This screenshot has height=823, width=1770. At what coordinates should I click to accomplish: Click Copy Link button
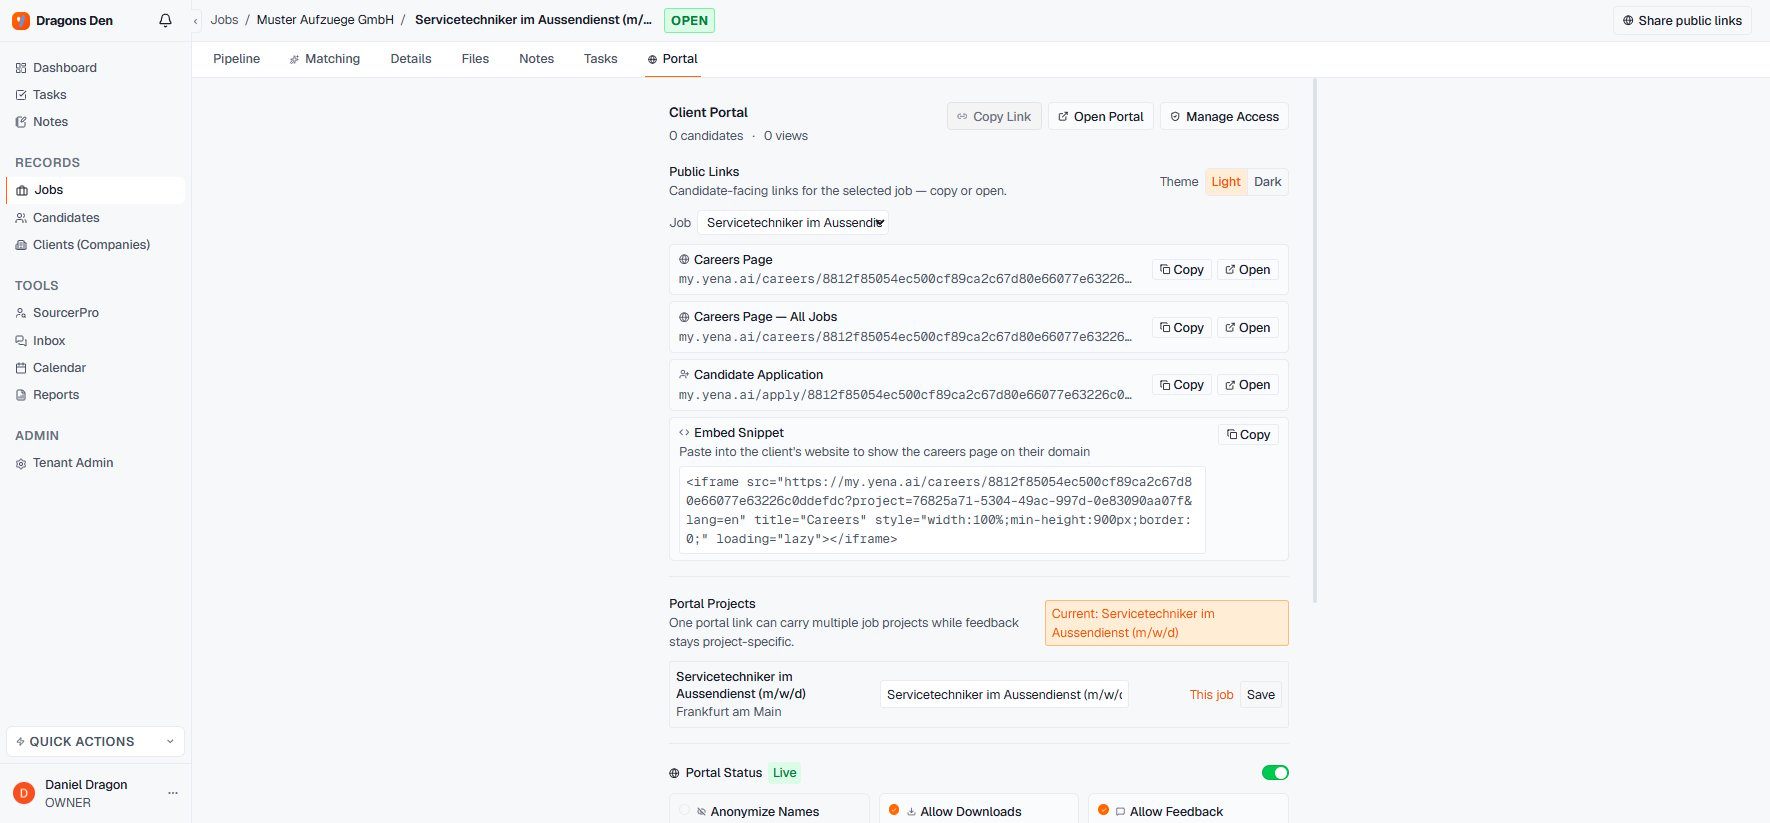click(x=994, y=117)
